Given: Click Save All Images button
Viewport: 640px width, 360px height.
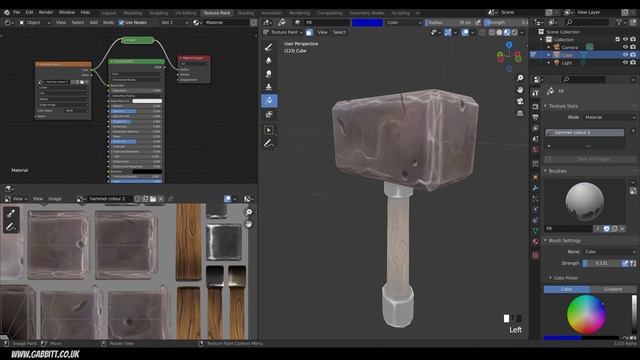Looking at the screenshot, I should [590, 159].
